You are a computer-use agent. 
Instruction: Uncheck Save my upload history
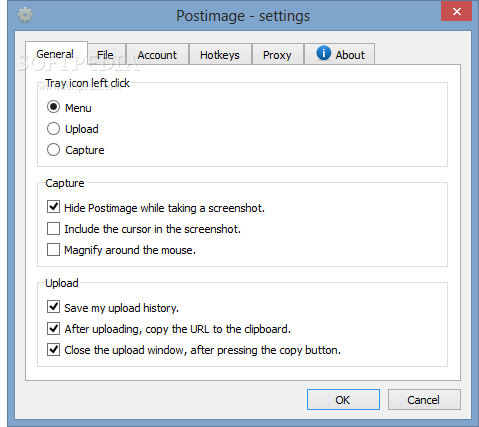[x=53, y=307]
